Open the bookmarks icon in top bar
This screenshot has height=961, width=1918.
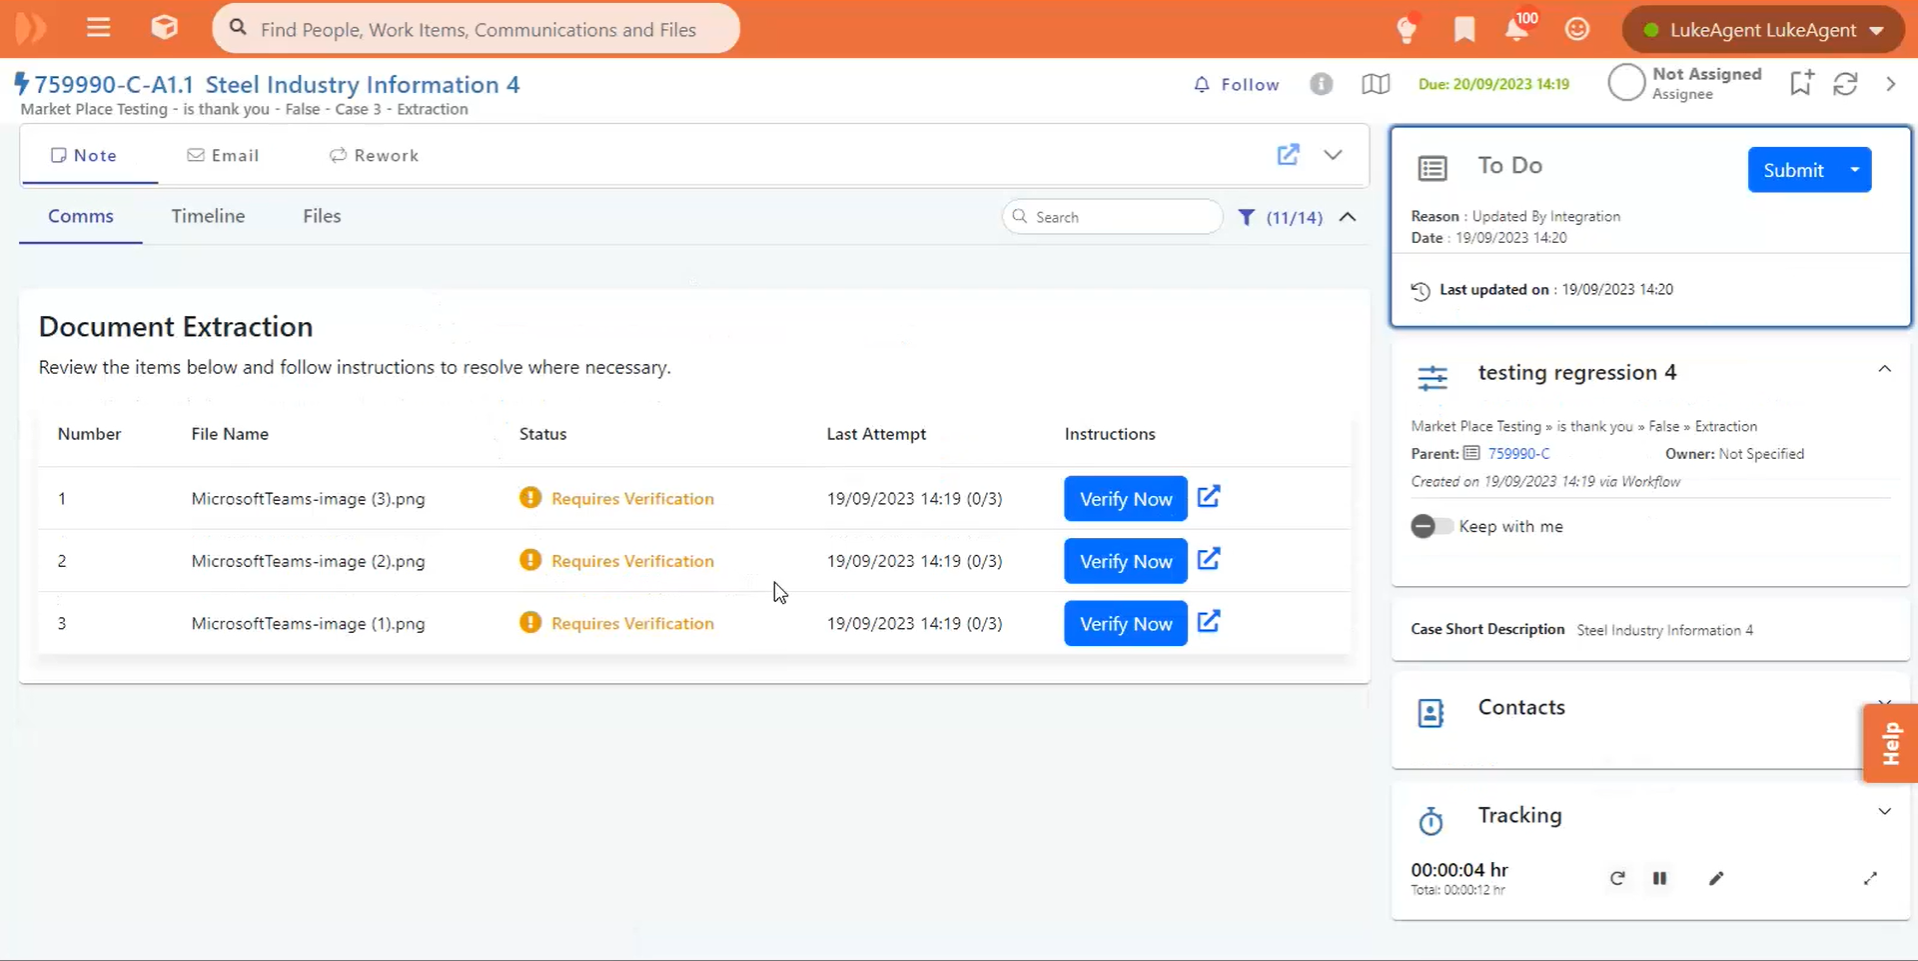click(1464, 29)
